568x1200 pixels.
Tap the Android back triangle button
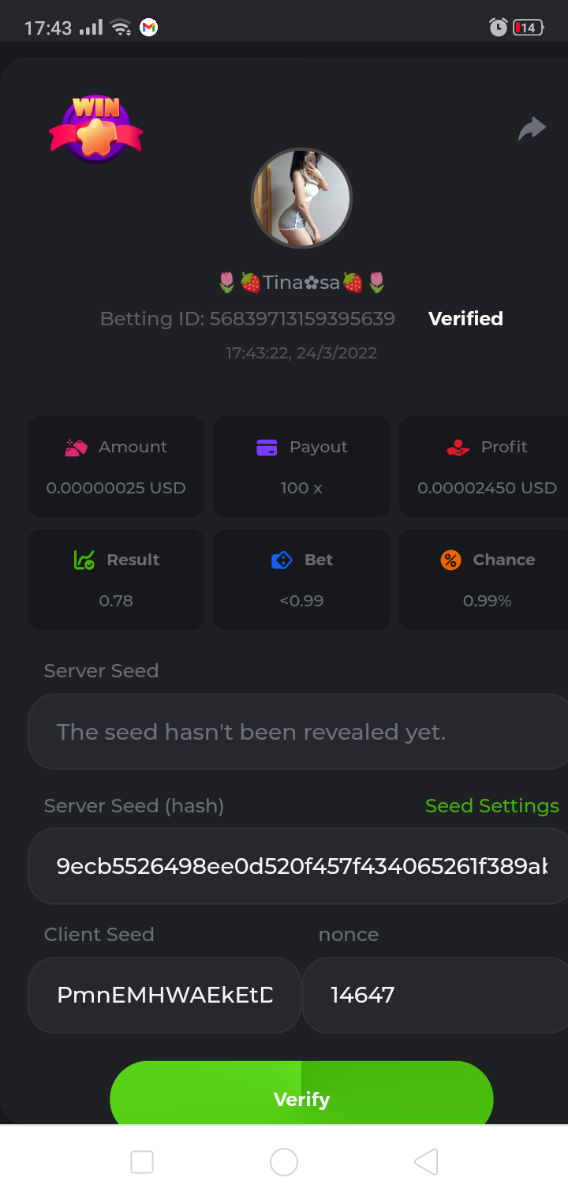pyautogui.click(x=426, y=1161)
